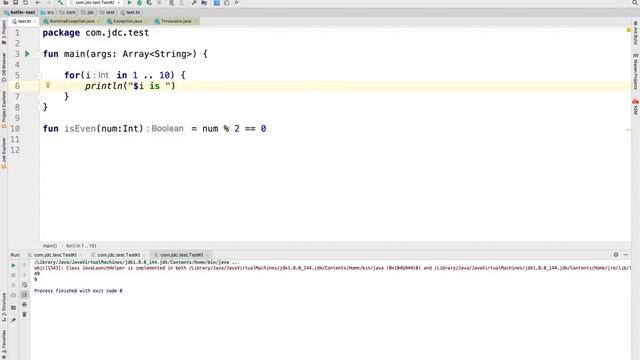Open Project Structure icon in toolbar

pos(204,2)
